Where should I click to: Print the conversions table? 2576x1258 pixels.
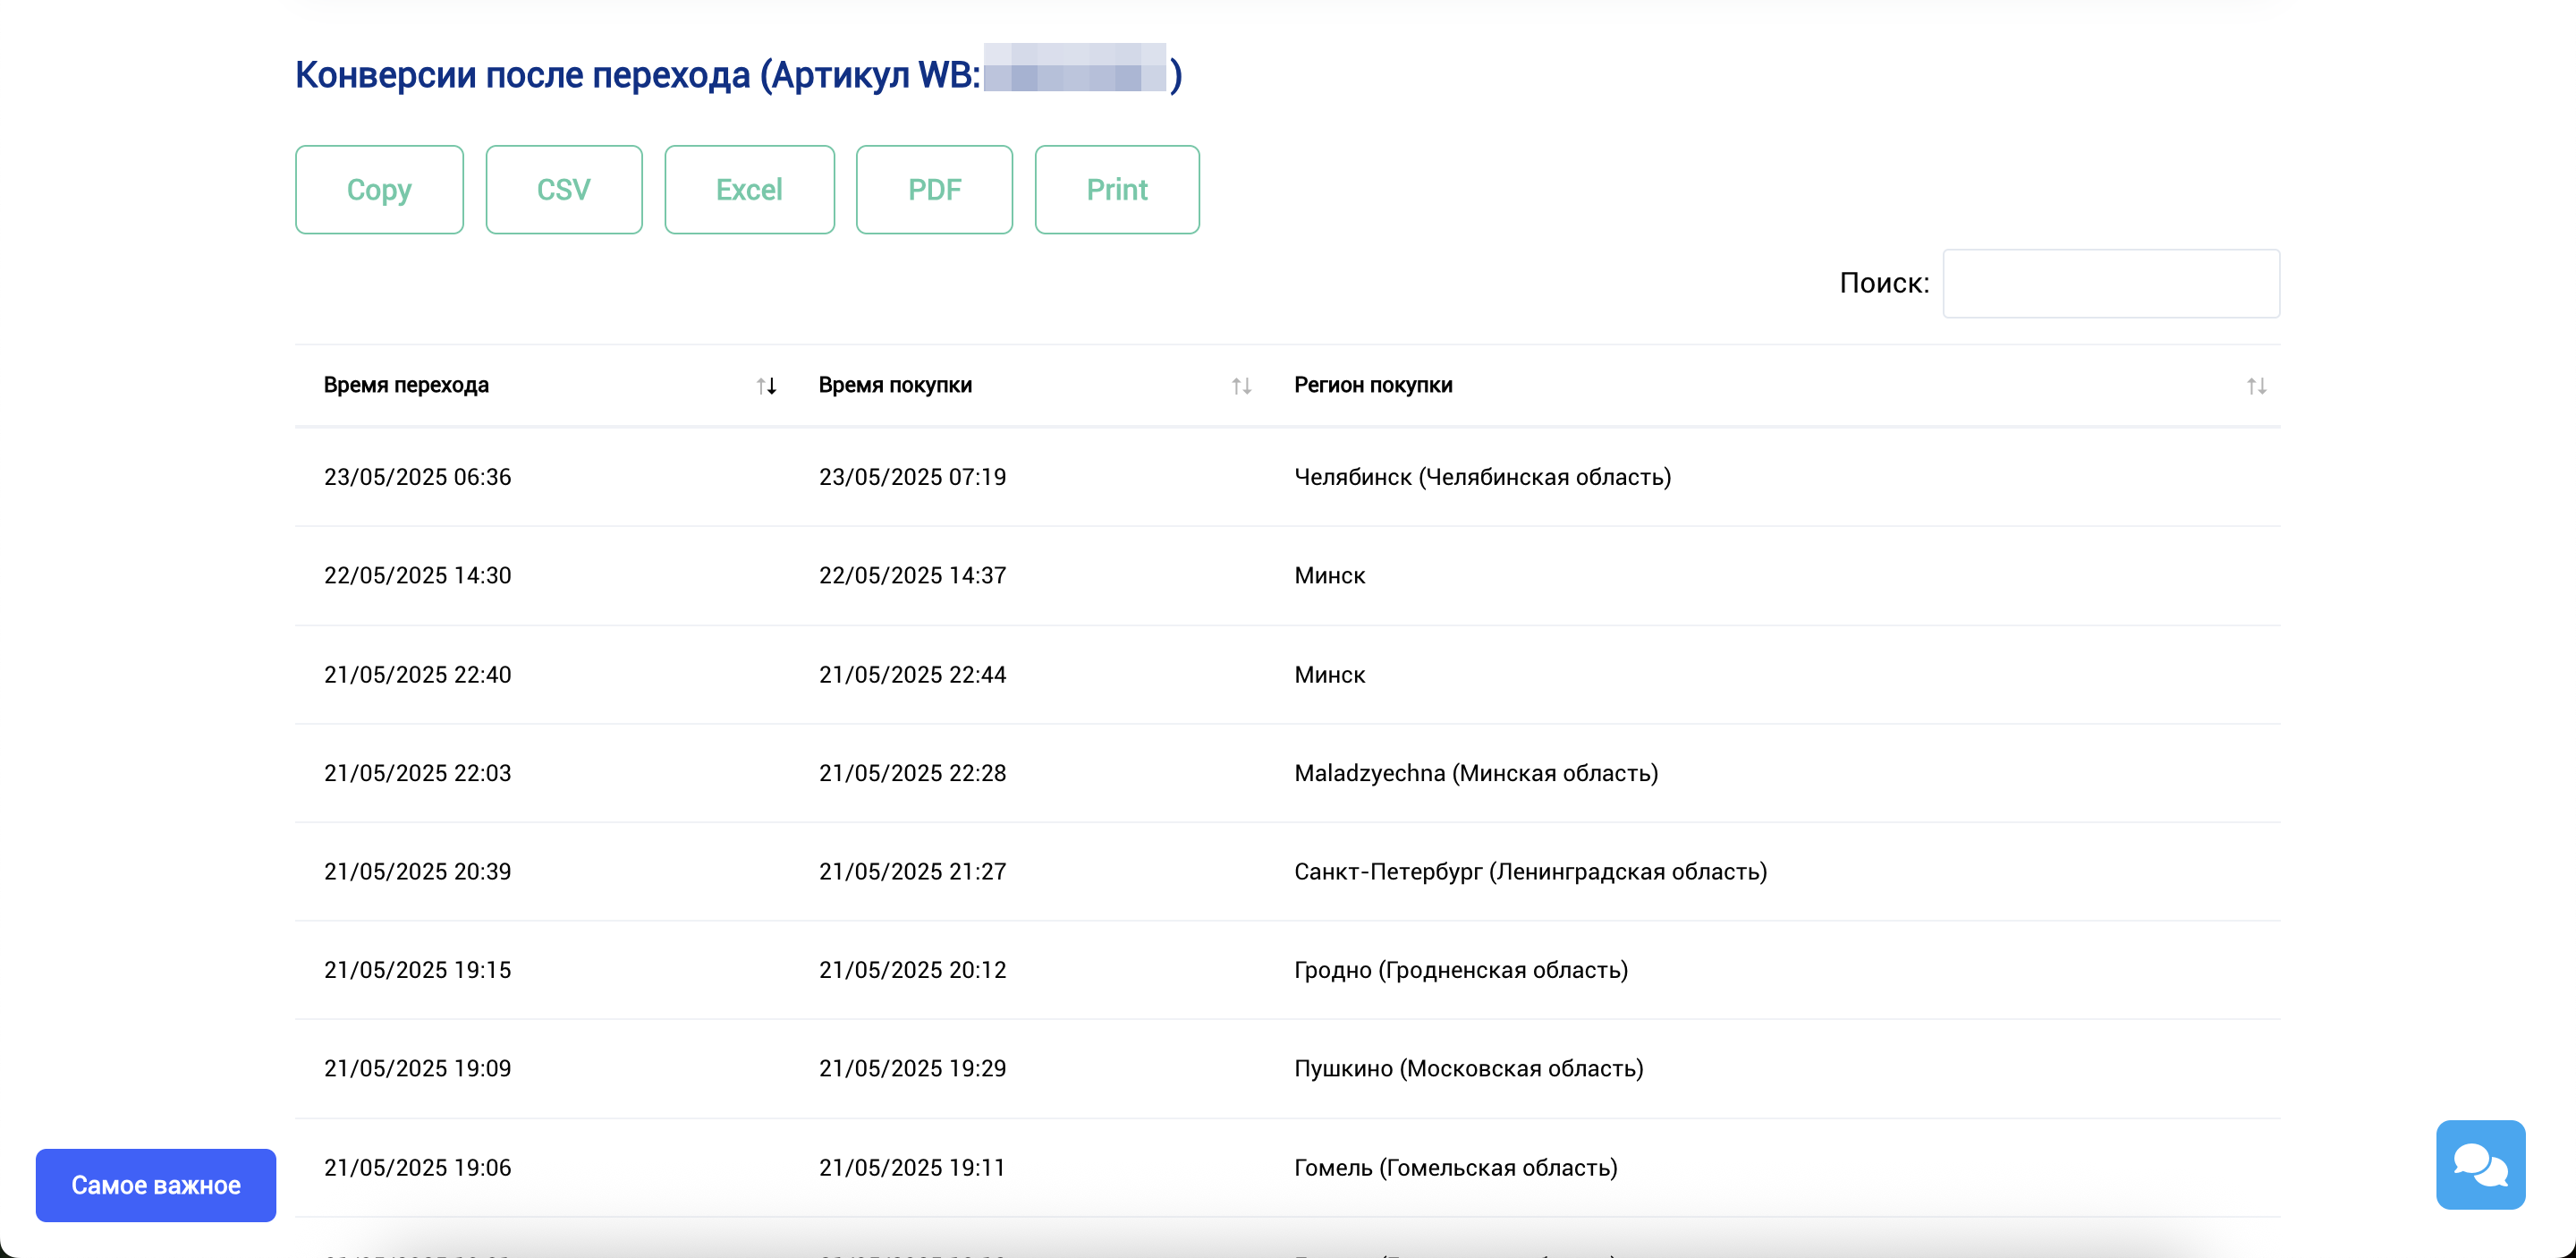click(x=1117, y=190)
